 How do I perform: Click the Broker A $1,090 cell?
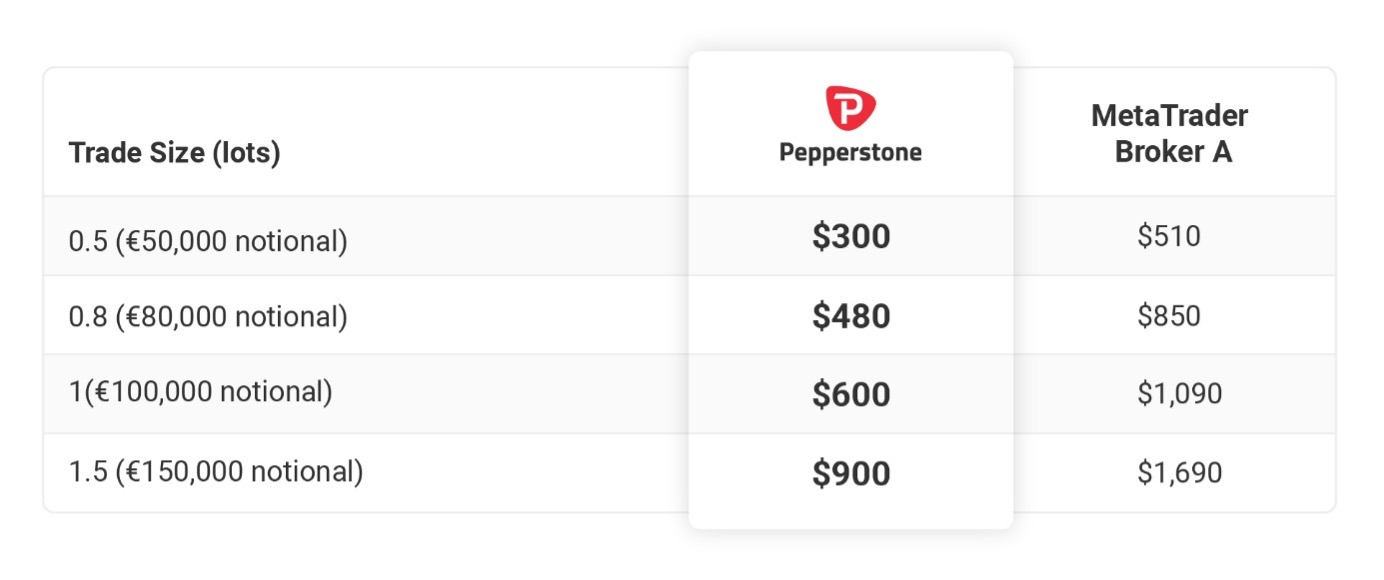tap(1180, 394)
